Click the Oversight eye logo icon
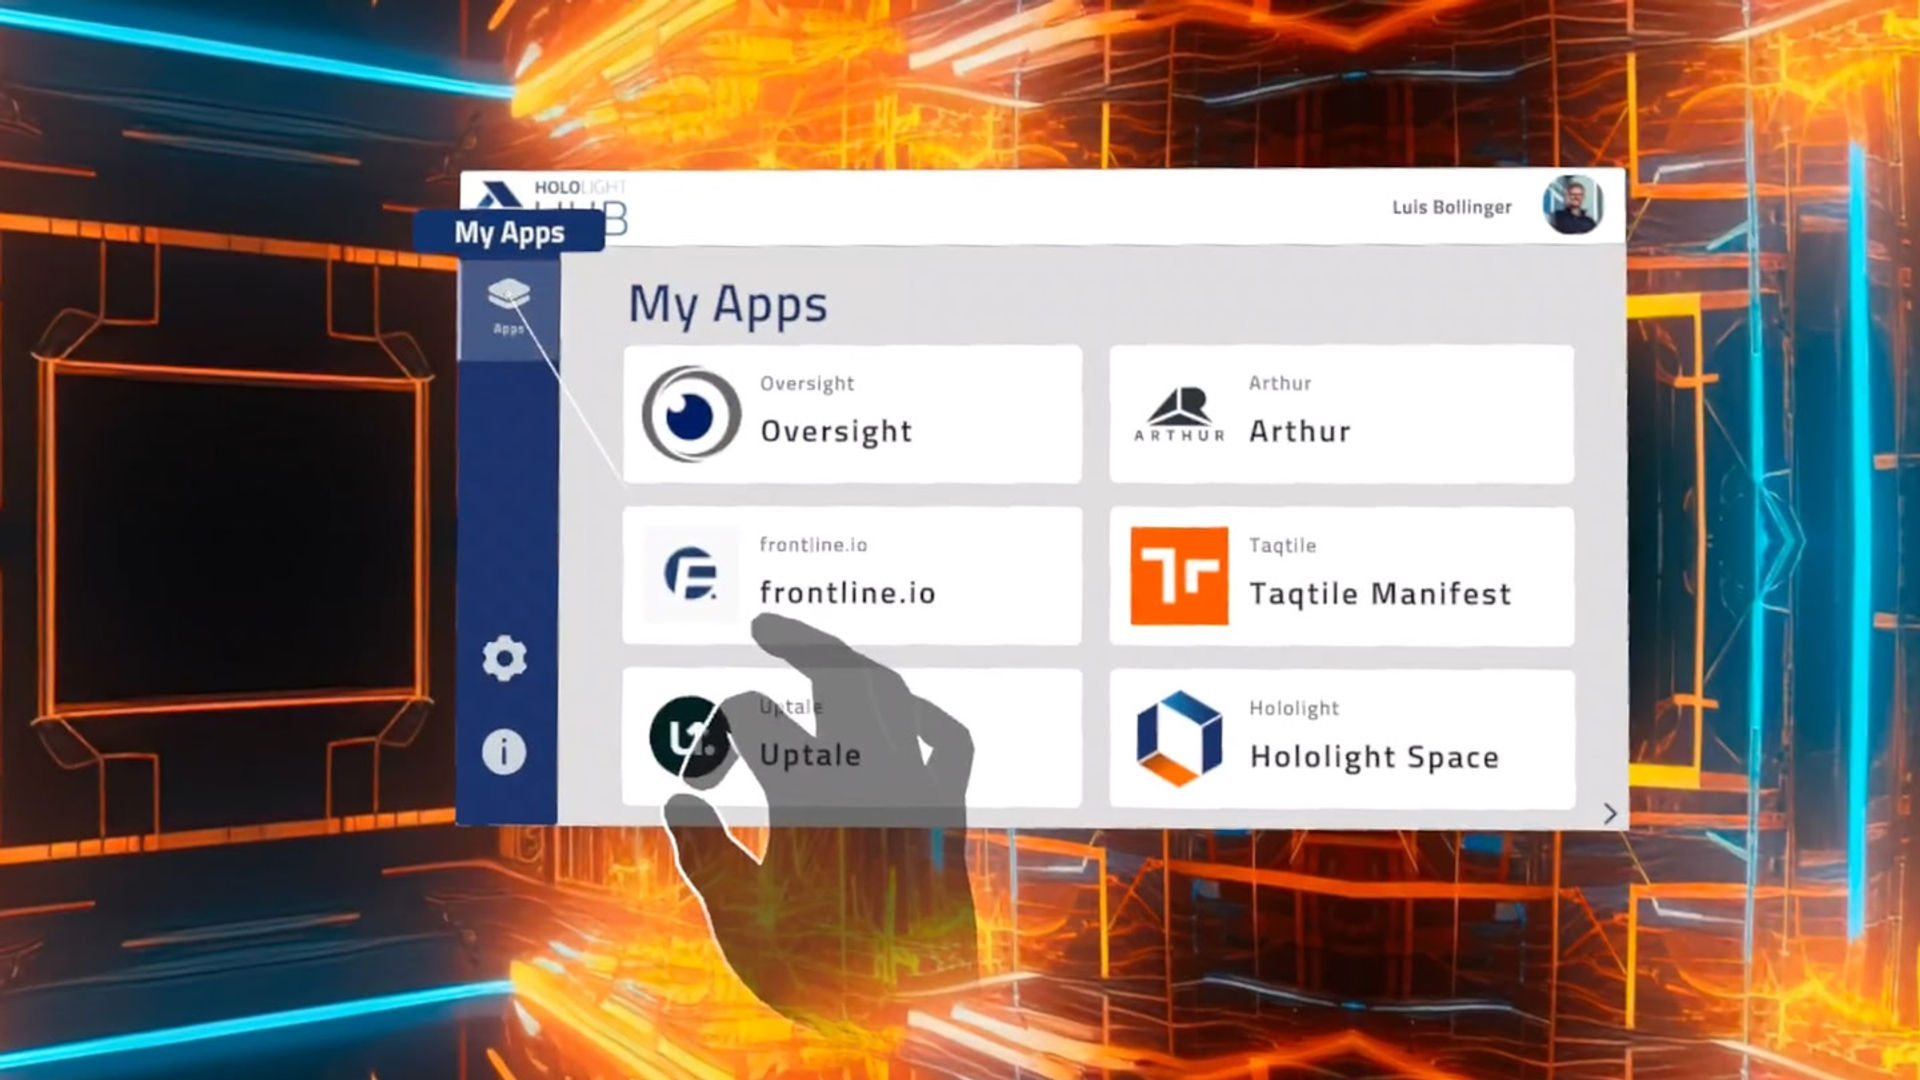1920x1080 pixels. click(691, 413)
